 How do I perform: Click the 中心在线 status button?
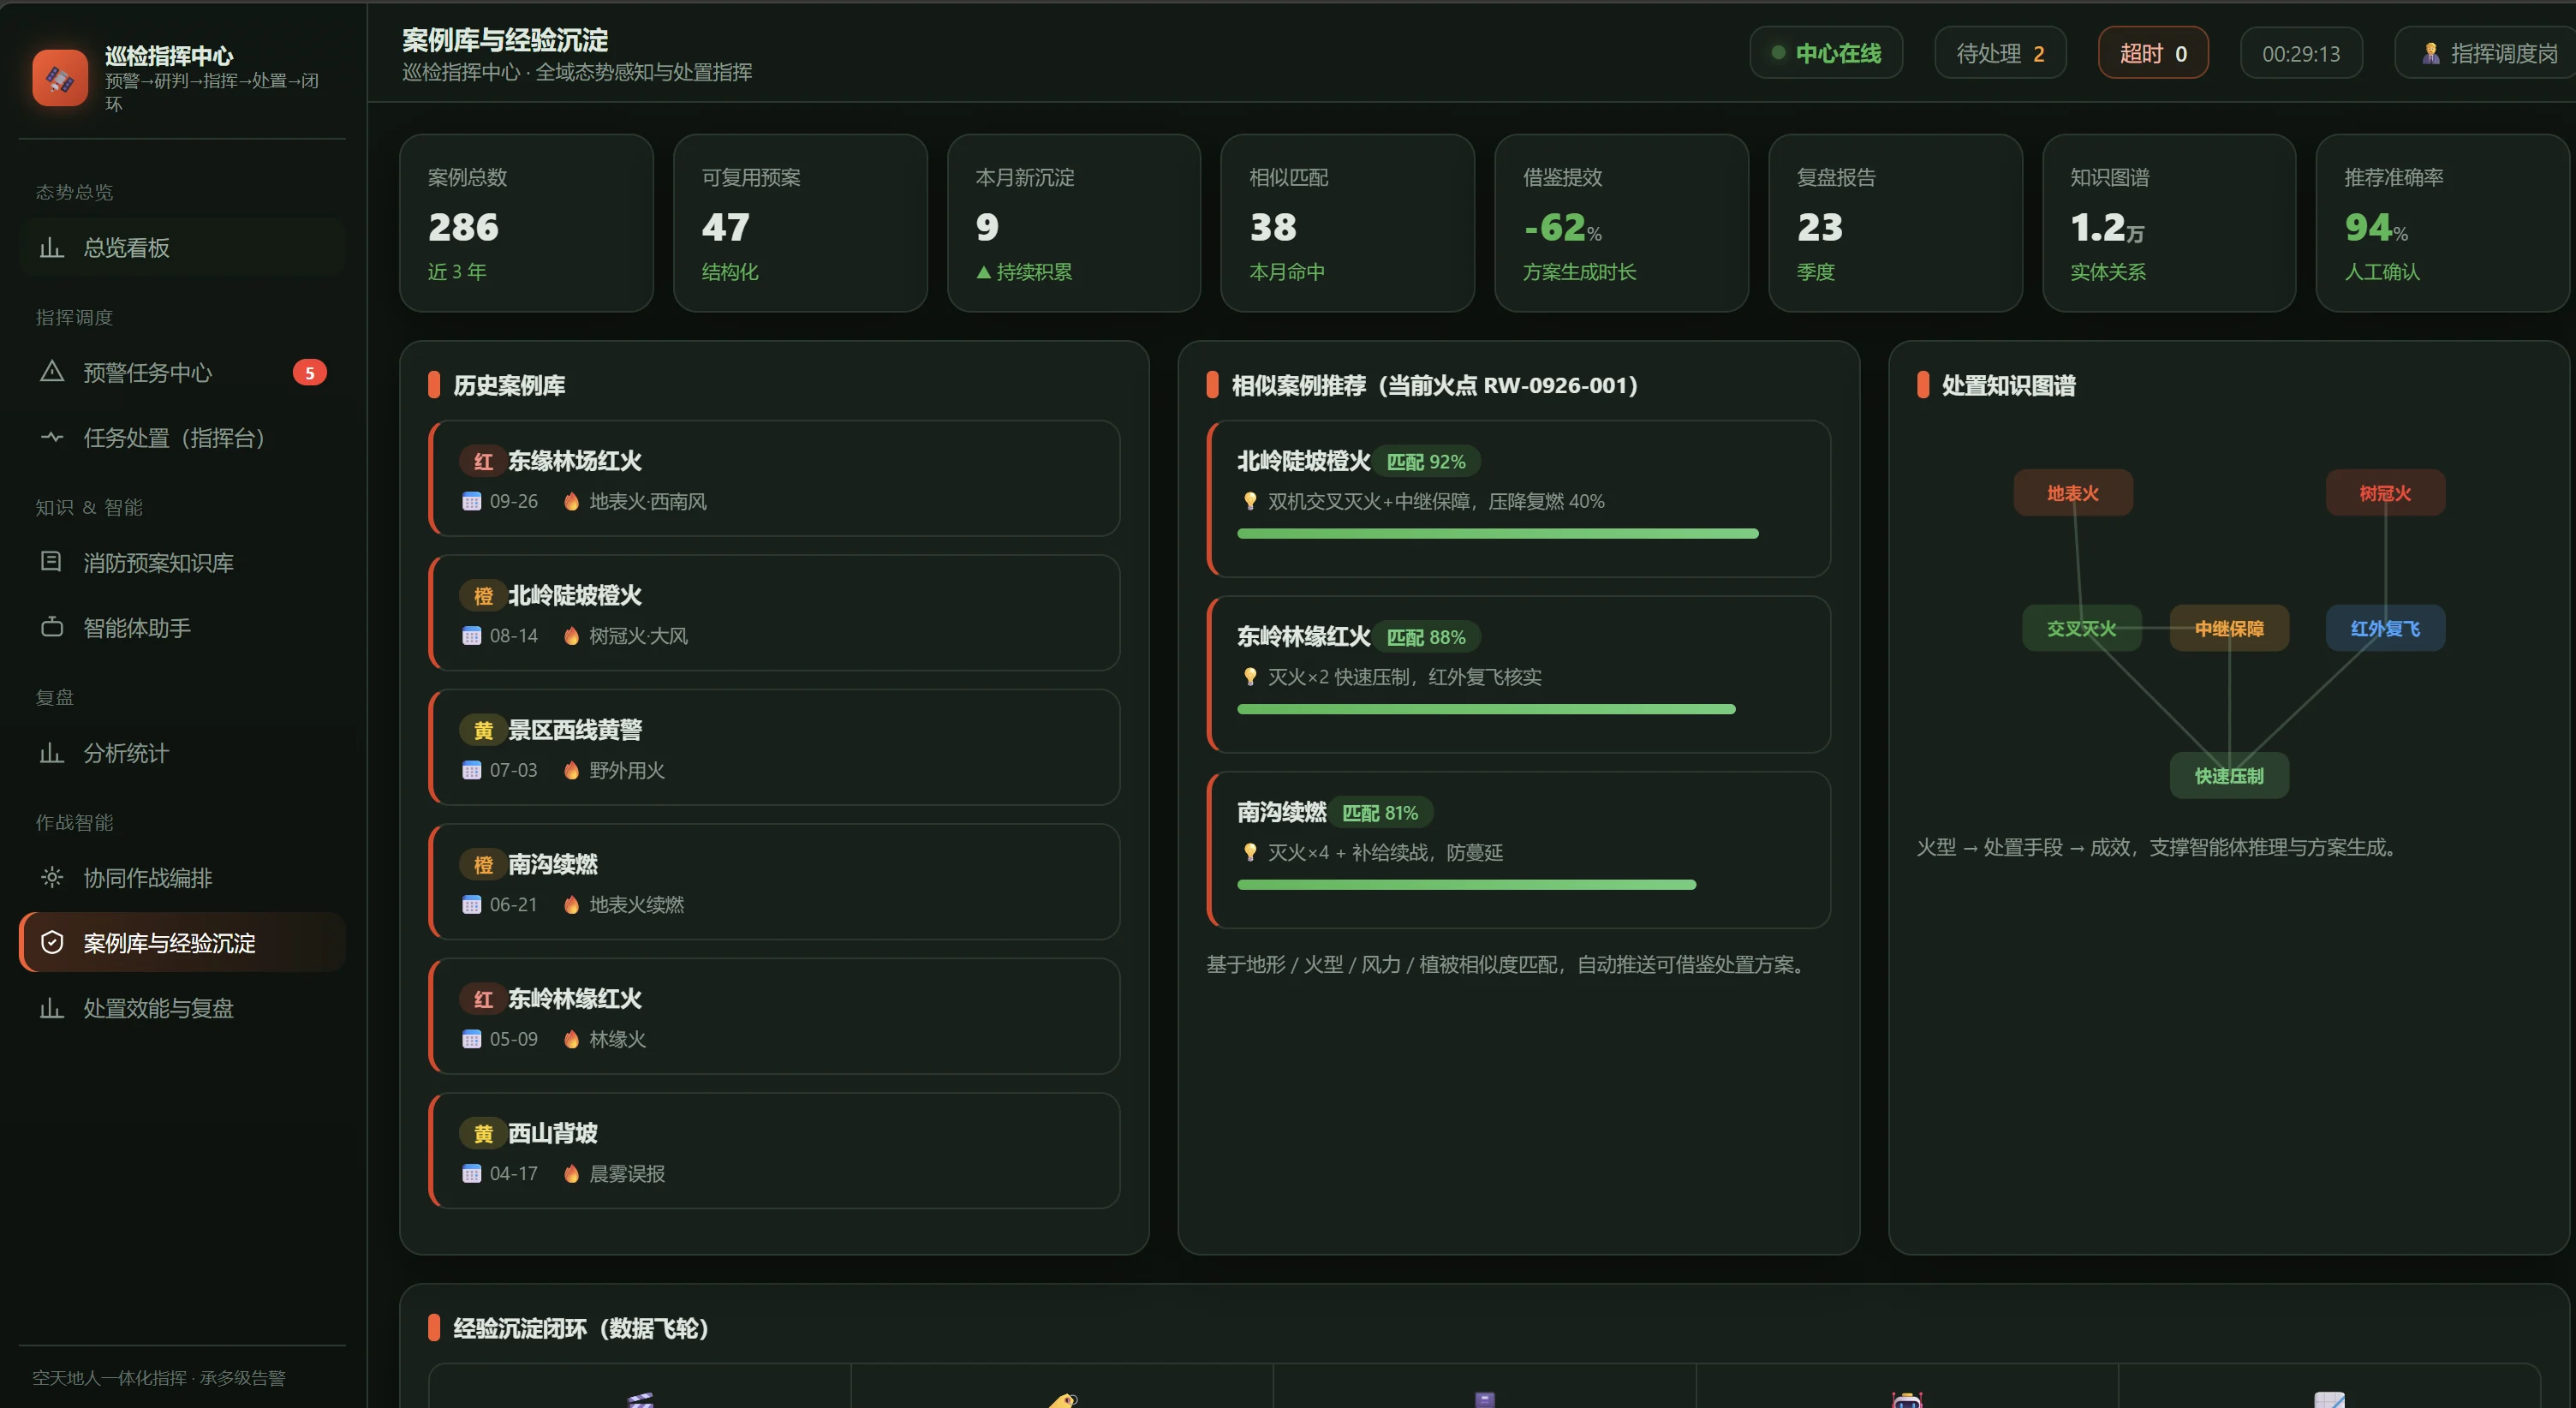click(x=1826, y=53)
